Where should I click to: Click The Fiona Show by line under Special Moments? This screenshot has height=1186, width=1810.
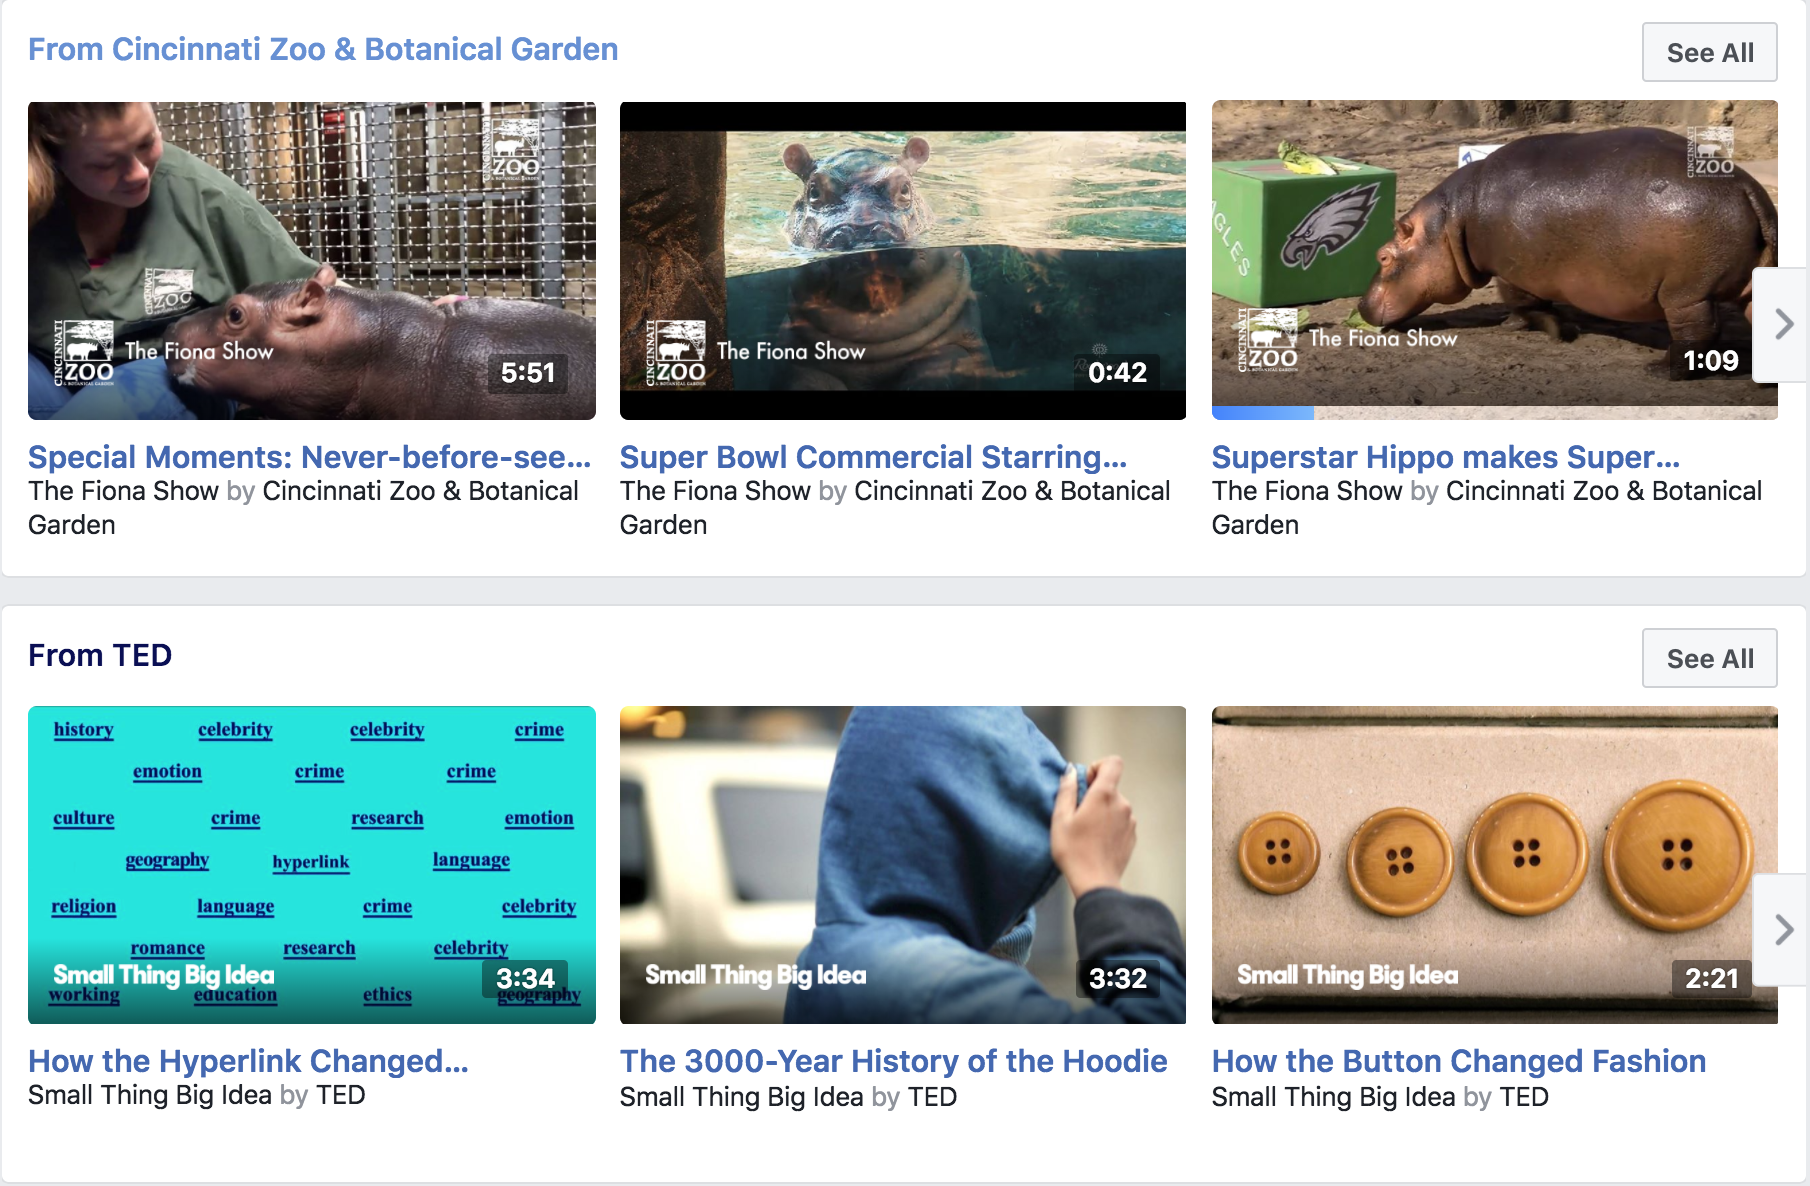click(303, 508)
